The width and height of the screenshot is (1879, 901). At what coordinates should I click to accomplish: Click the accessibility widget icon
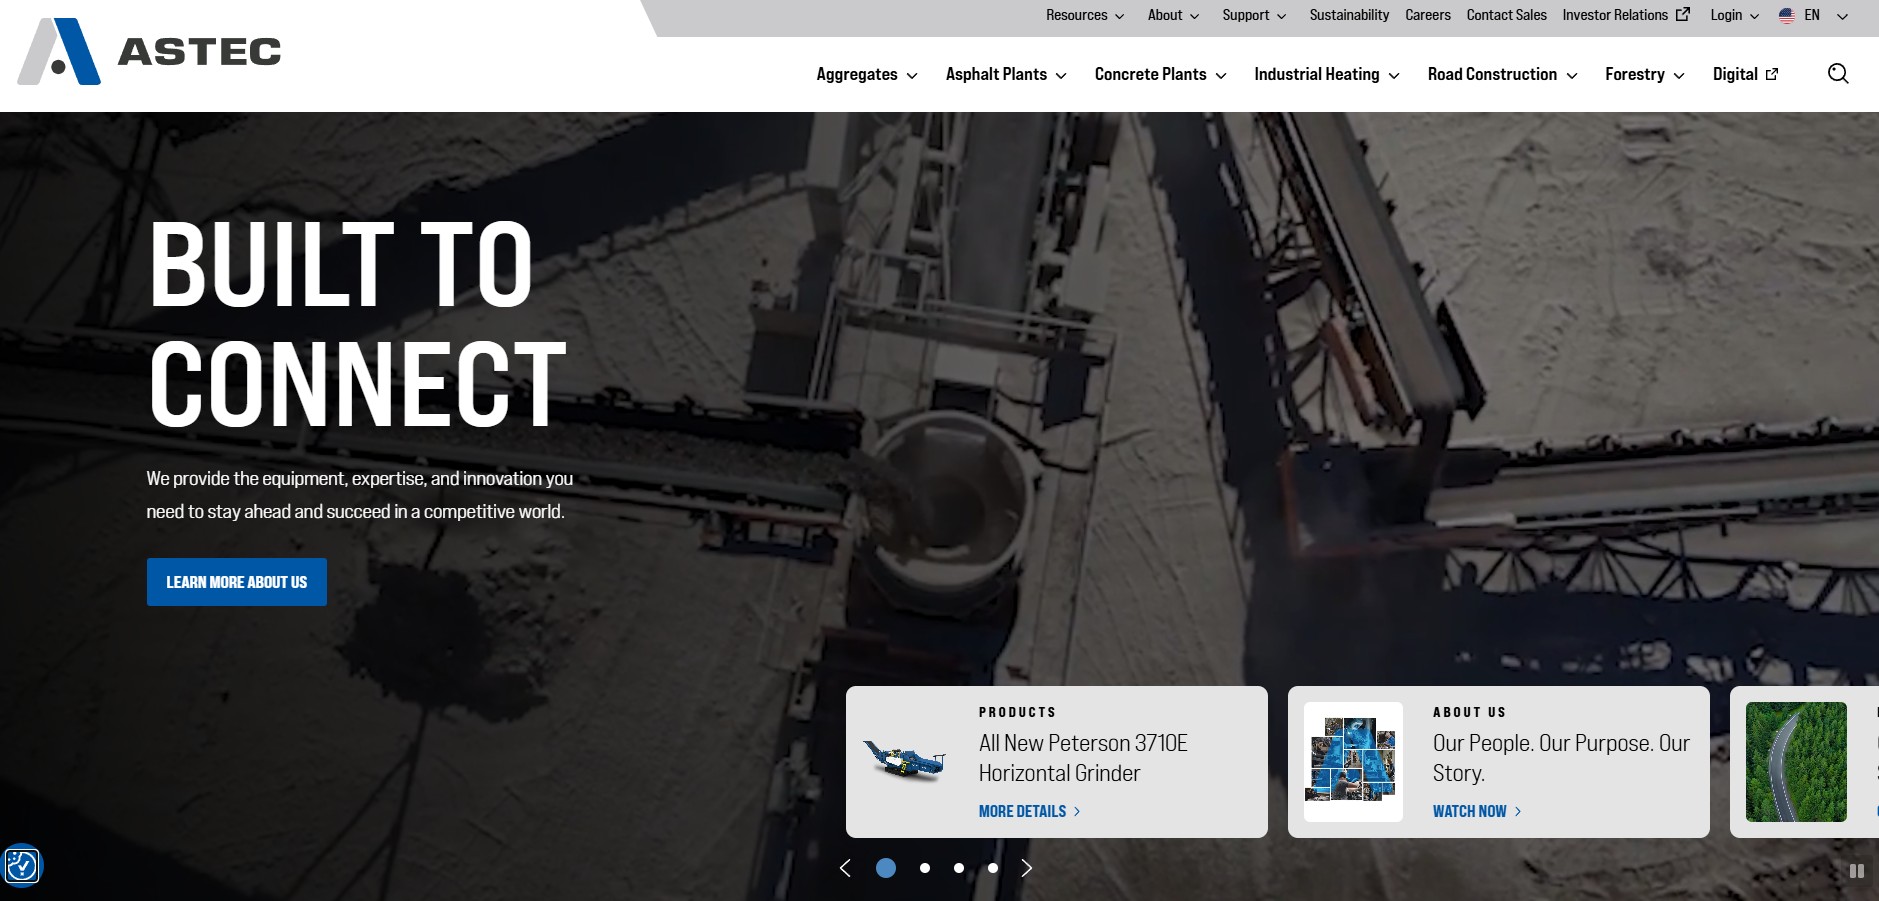[21, 865]
